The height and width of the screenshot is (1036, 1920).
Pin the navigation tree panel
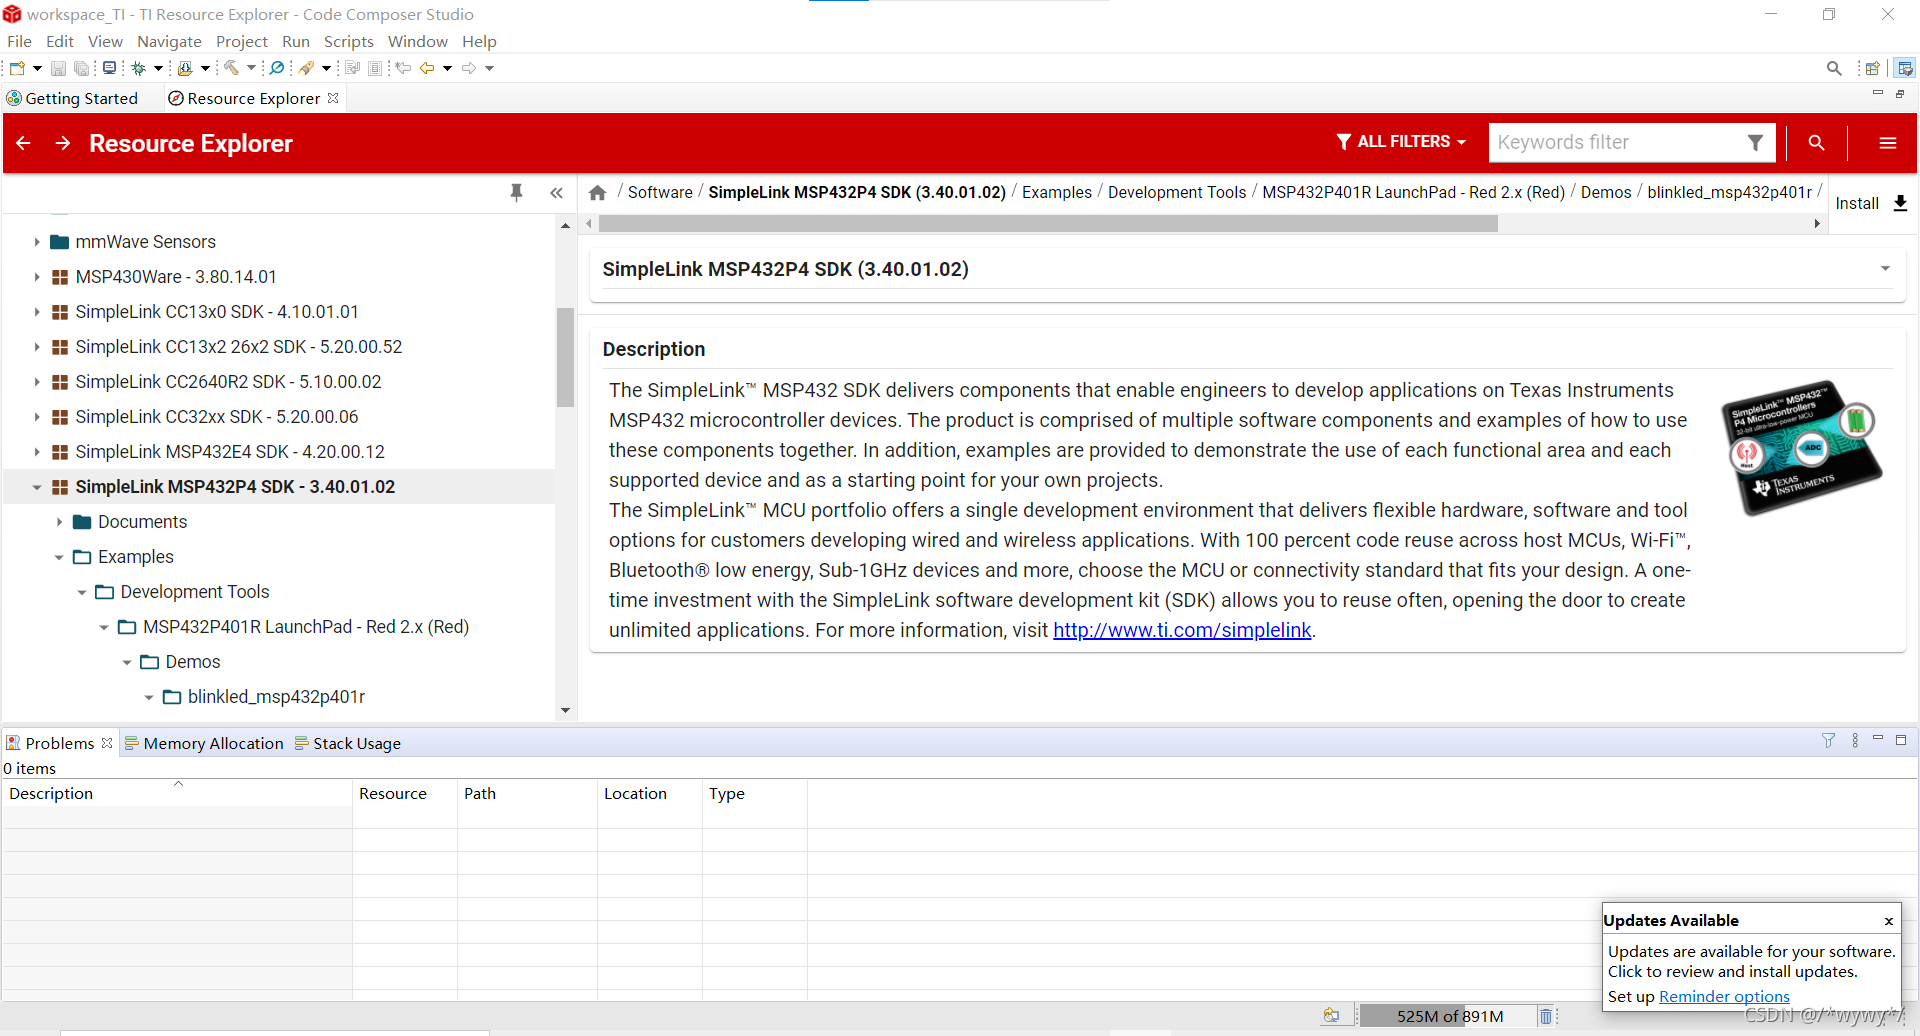(517, 193)
